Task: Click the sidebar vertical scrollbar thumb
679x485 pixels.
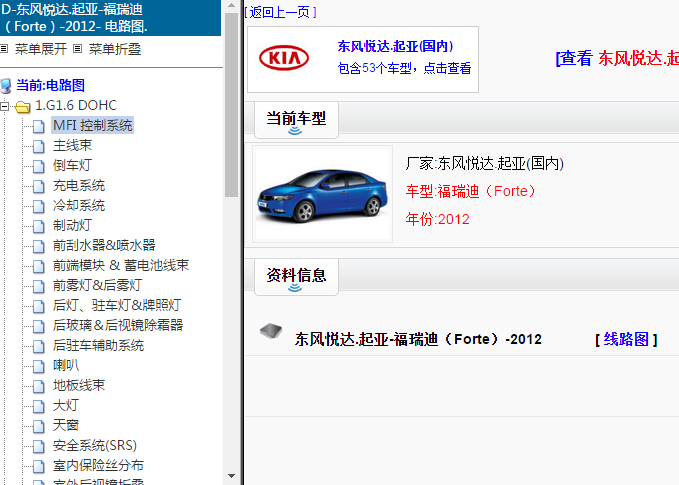Action: point(232,105)
